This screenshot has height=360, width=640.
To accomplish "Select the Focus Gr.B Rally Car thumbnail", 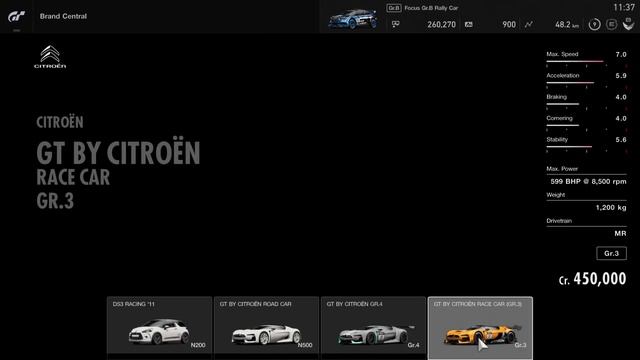I will [x=353, y=19].
